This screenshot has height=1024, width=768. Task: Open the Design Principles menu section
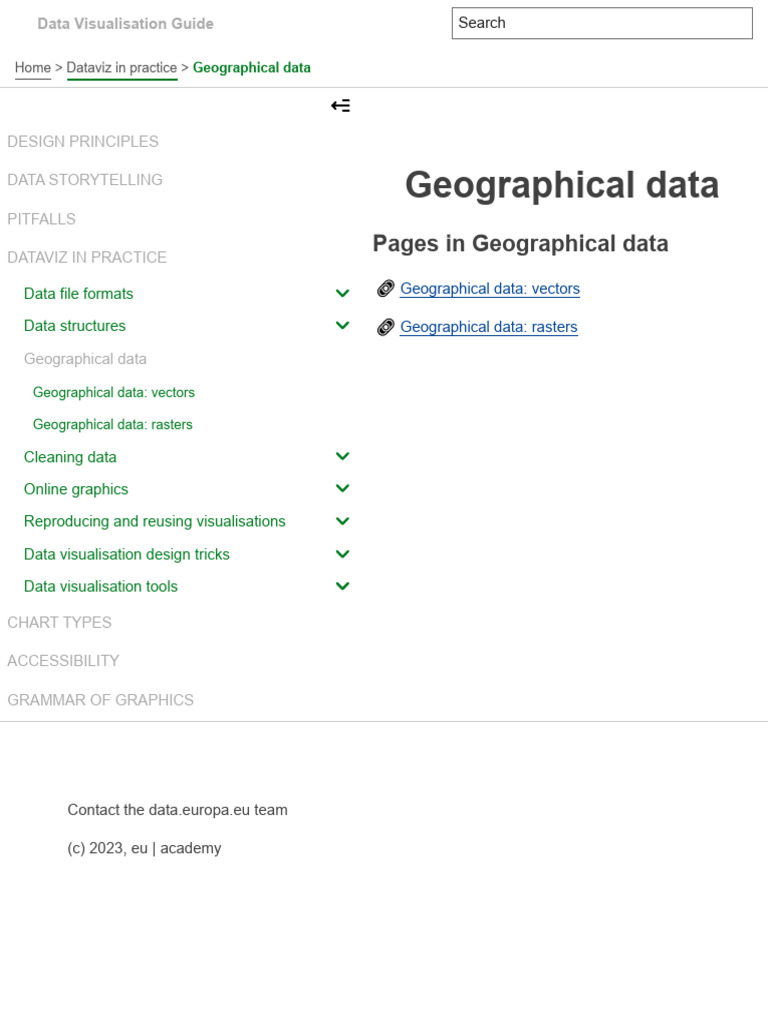pyautogui.click(x=83, y=141)
